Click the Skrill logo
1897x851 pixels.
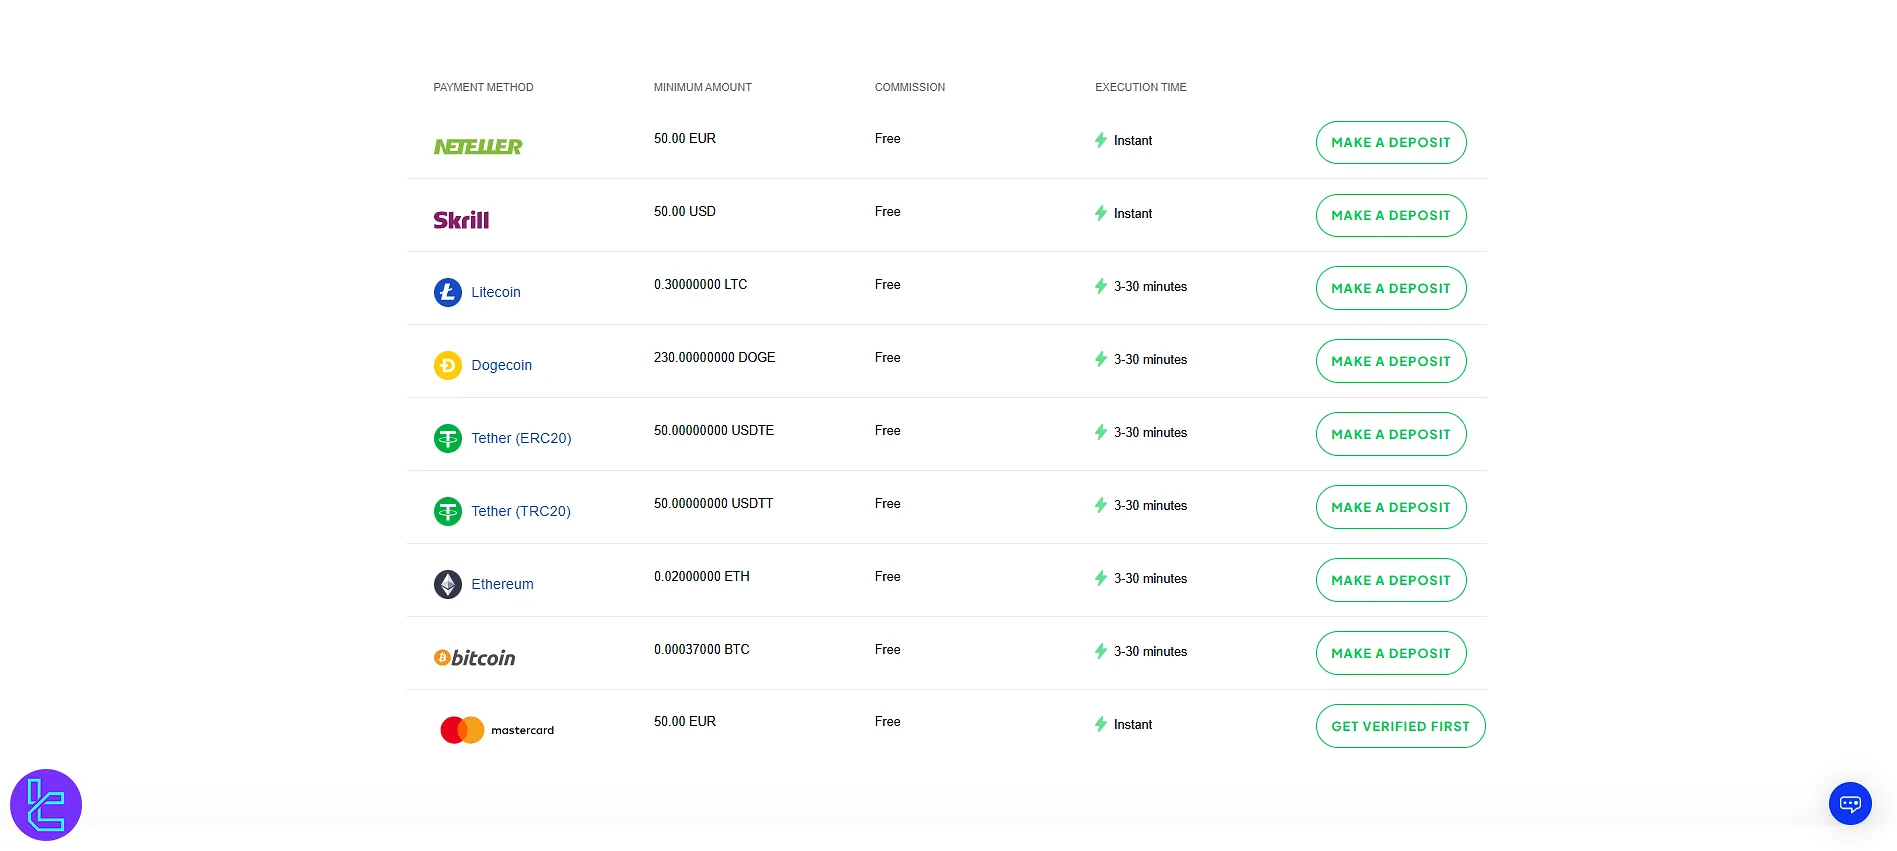click(x=461, y=220)
